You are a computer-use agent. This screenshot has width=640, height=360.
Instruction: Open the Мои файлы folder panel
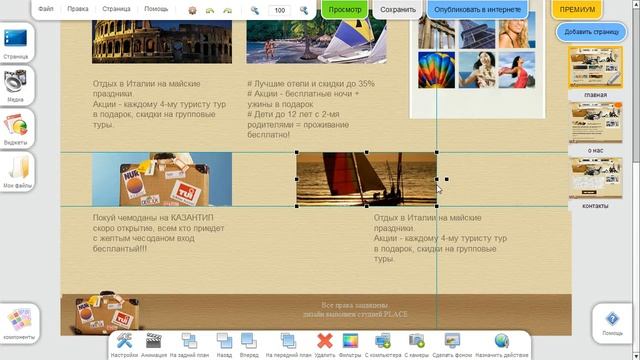pos(17,172)
